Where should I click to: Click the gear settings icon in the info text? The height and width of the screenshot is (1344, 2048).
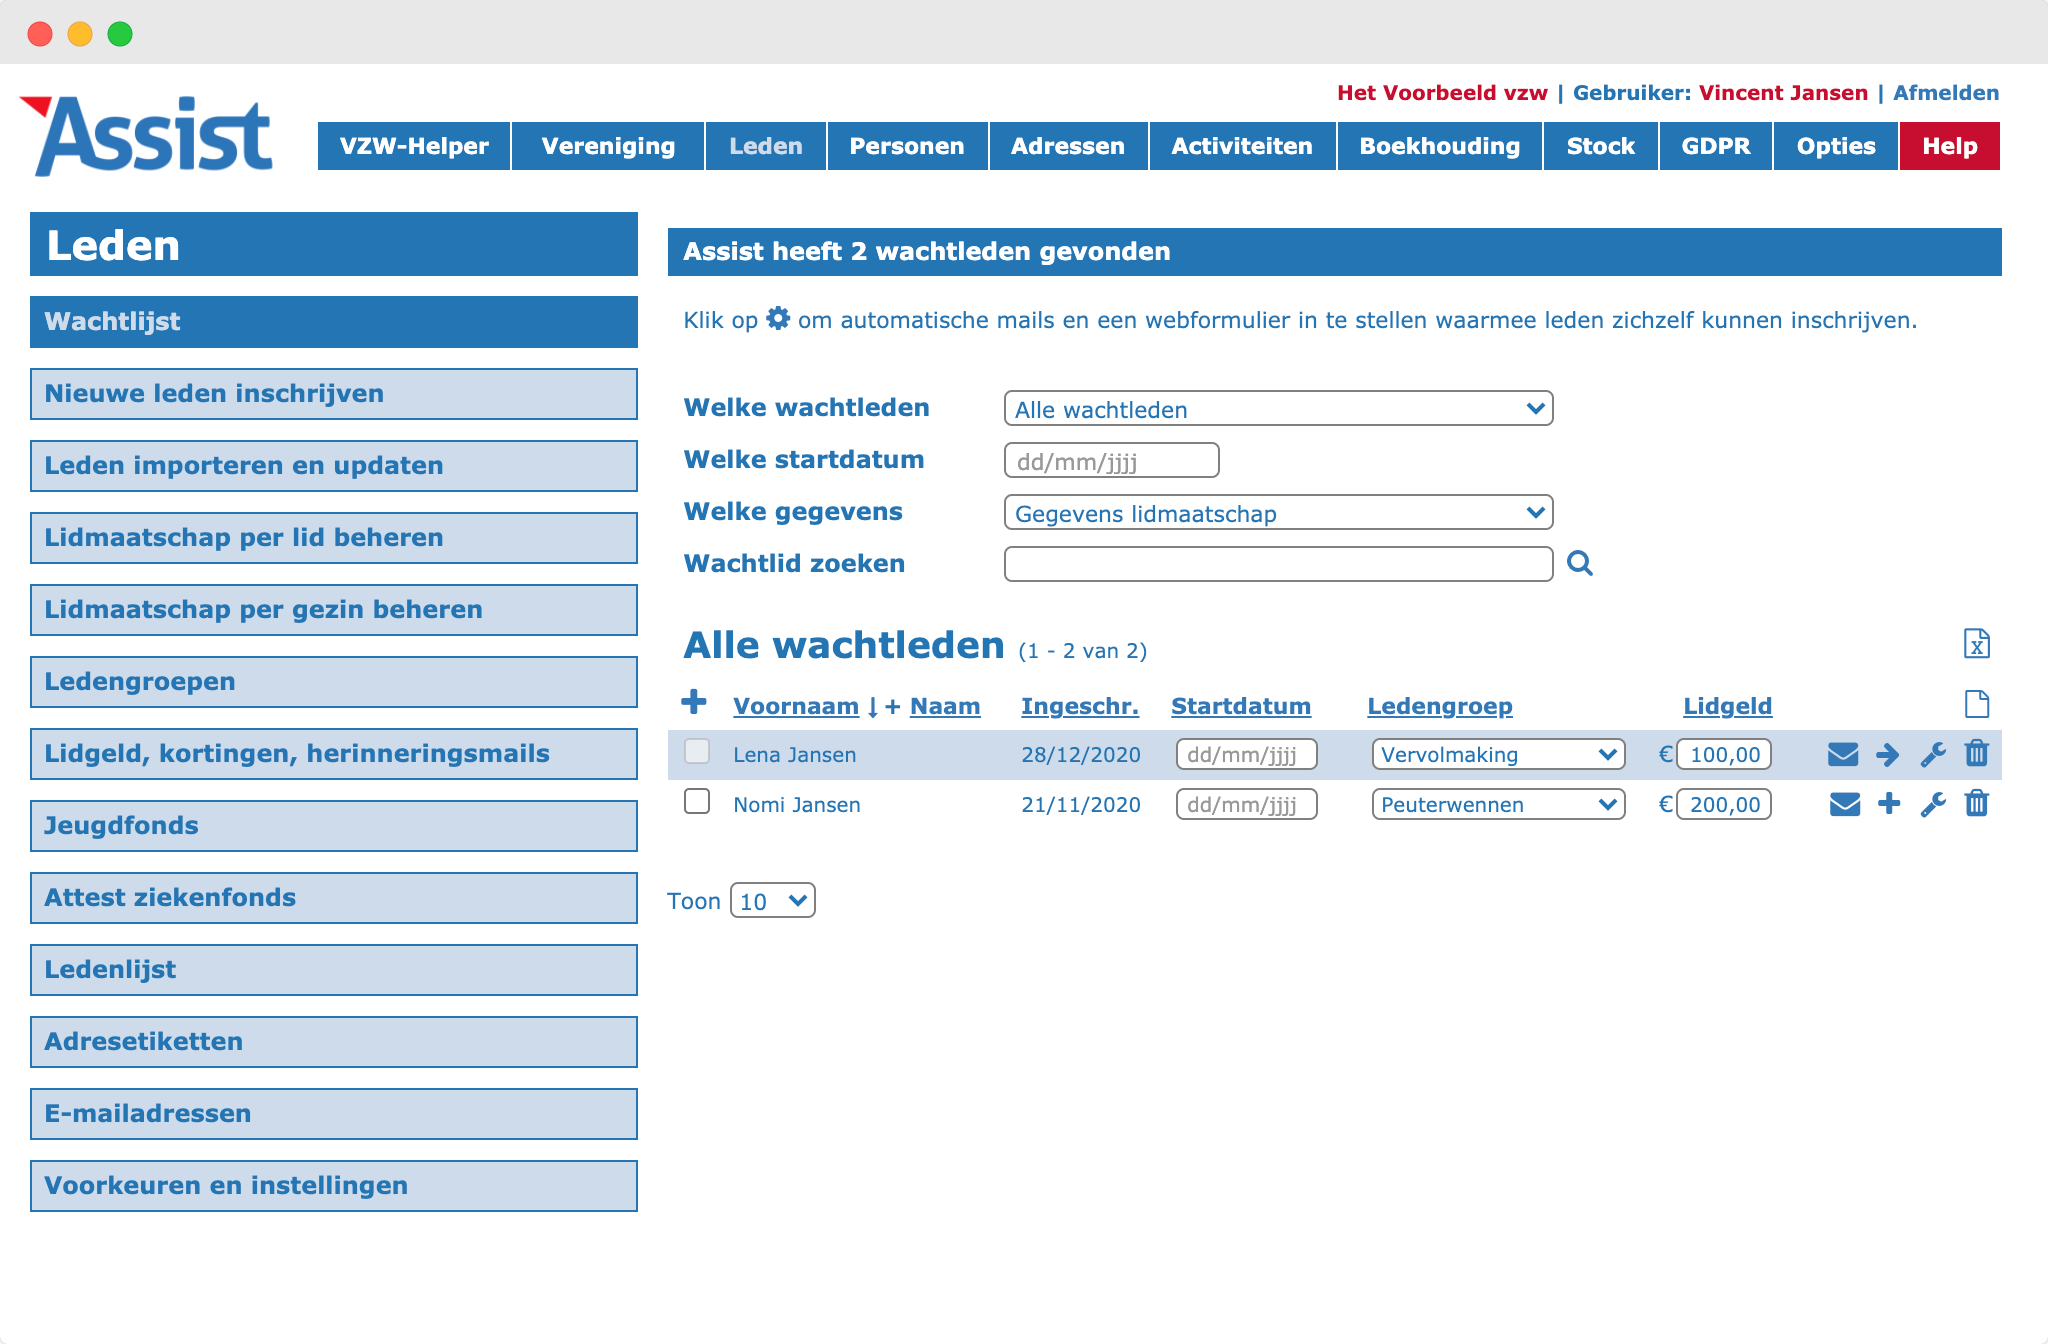coord(778,319)
